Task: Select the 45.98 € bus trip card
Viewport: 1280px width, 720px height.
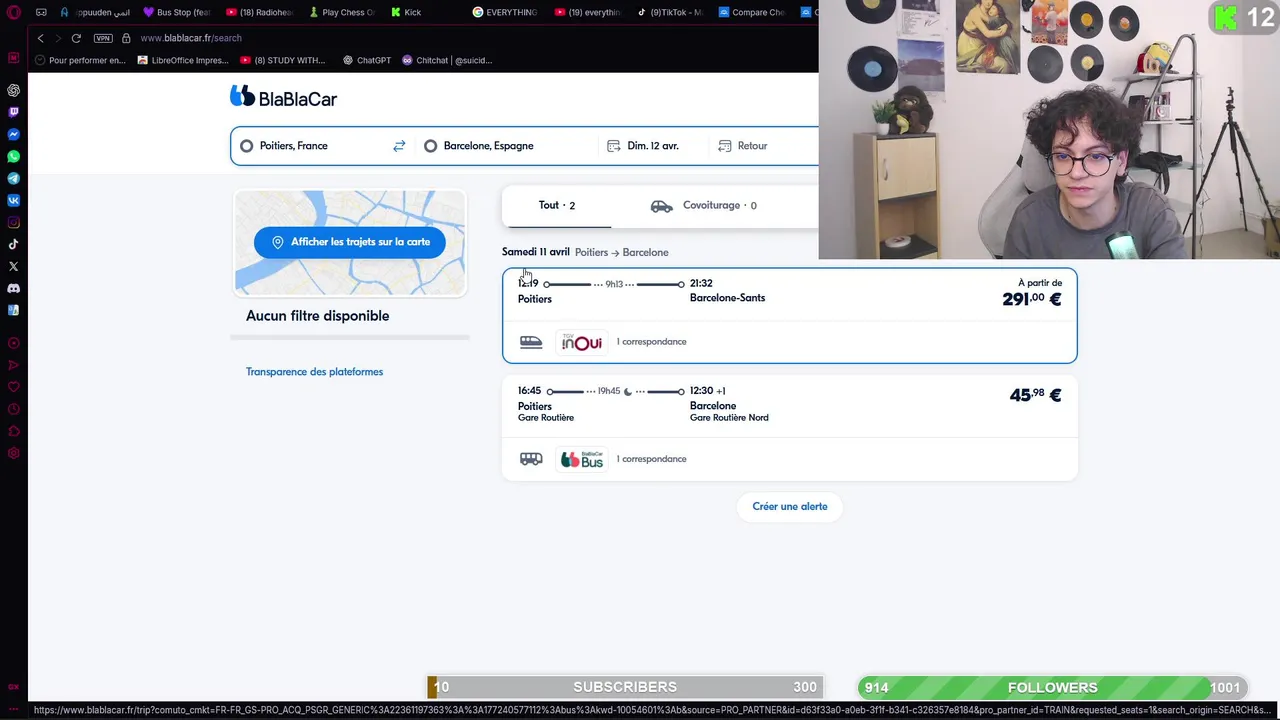Action: [790, 428]
